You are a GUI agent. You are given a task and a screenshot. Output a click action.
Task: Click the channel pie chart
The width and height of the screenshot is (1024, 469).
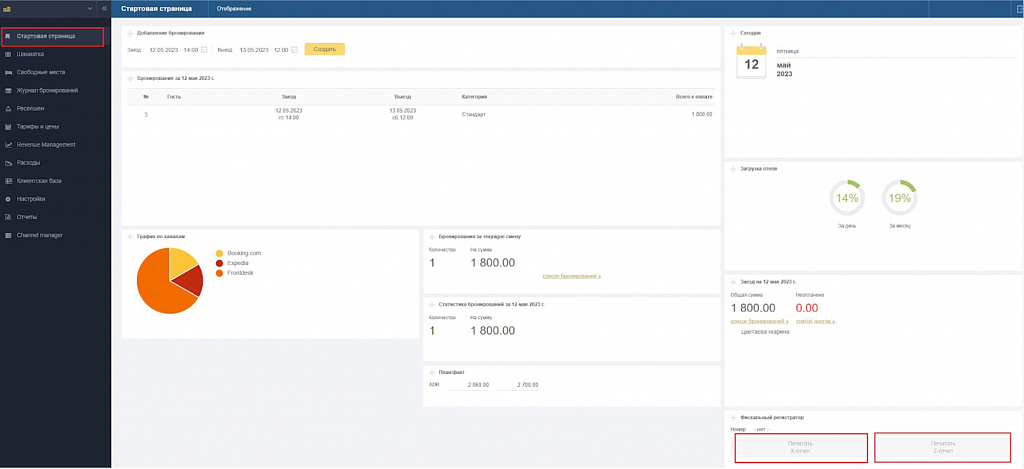170,281
